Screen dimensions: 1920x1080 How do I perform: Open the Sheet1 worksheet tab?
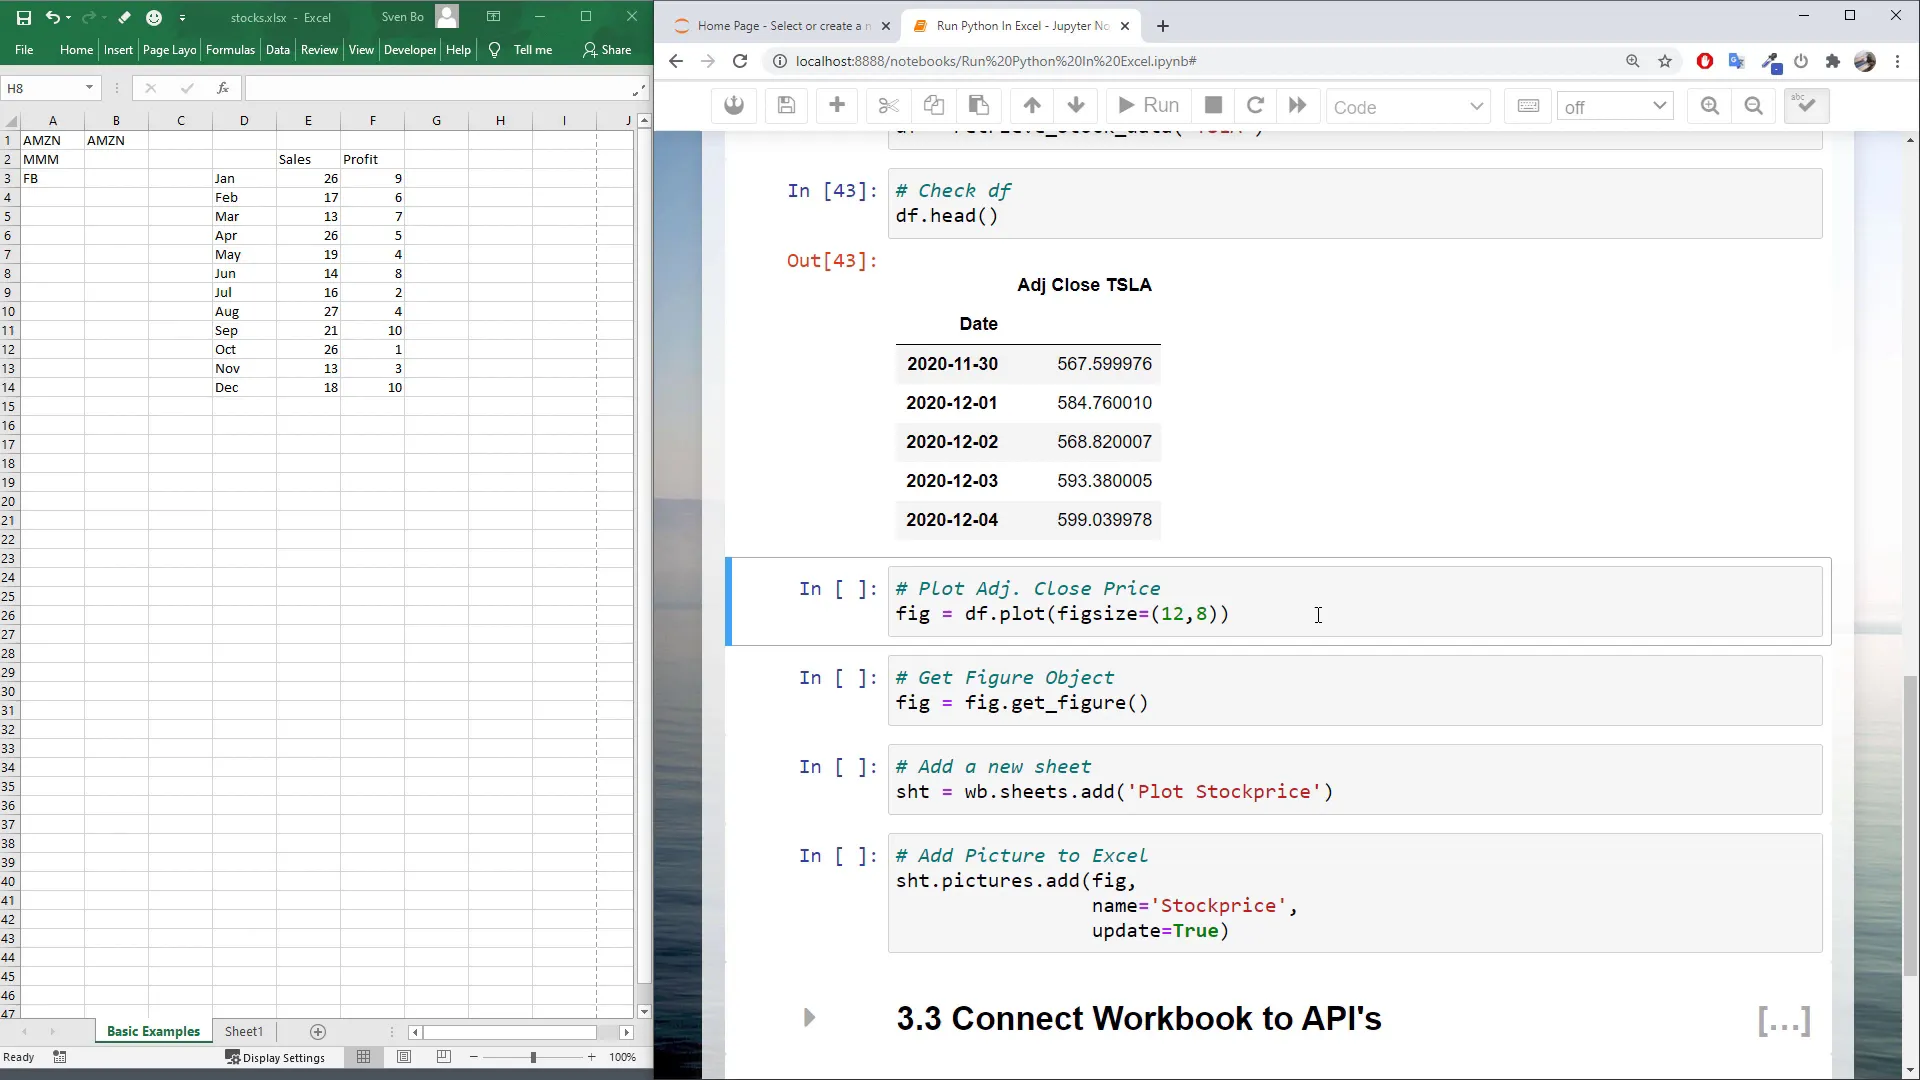244,1031
